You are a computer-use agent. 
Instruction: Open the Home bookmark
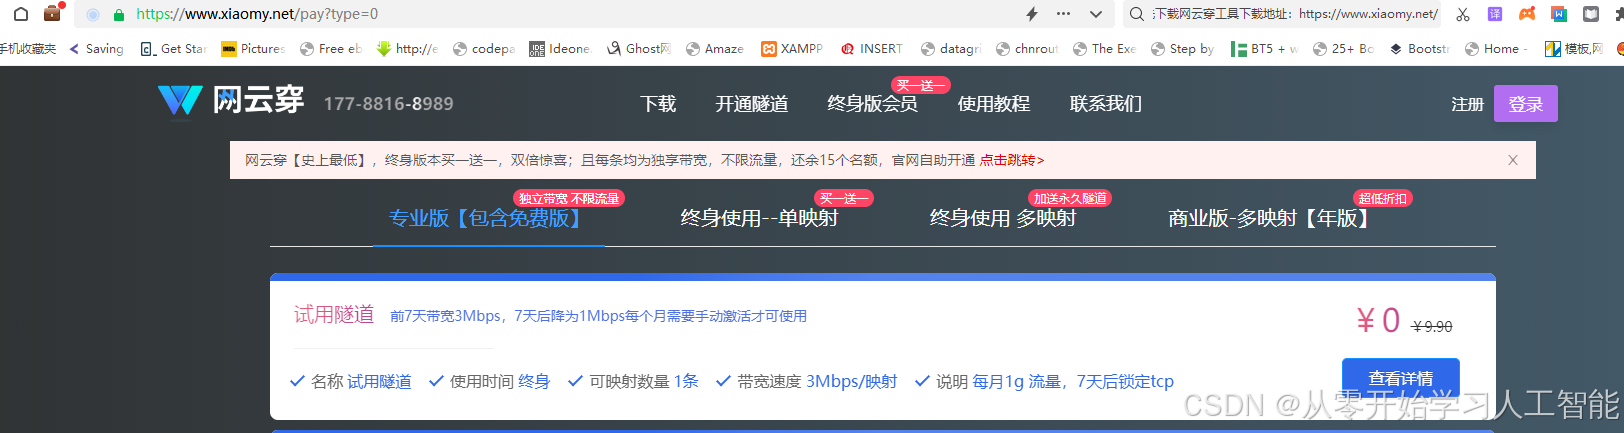coord(1496,48)
